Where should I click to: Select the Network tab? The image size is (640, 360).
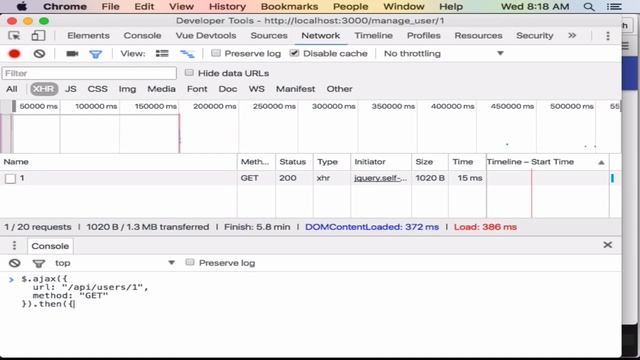[321, 36]
